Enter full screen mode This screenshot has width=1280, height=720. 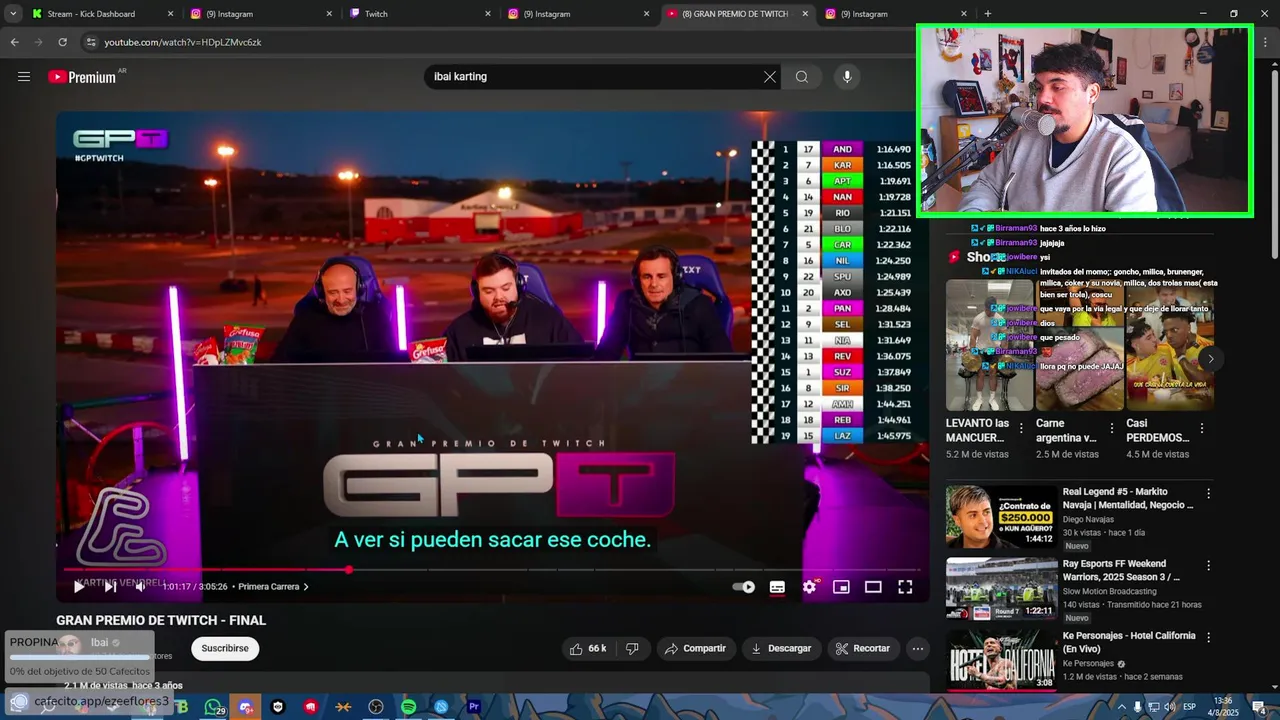pyautogui.click(x=905, y=587)
